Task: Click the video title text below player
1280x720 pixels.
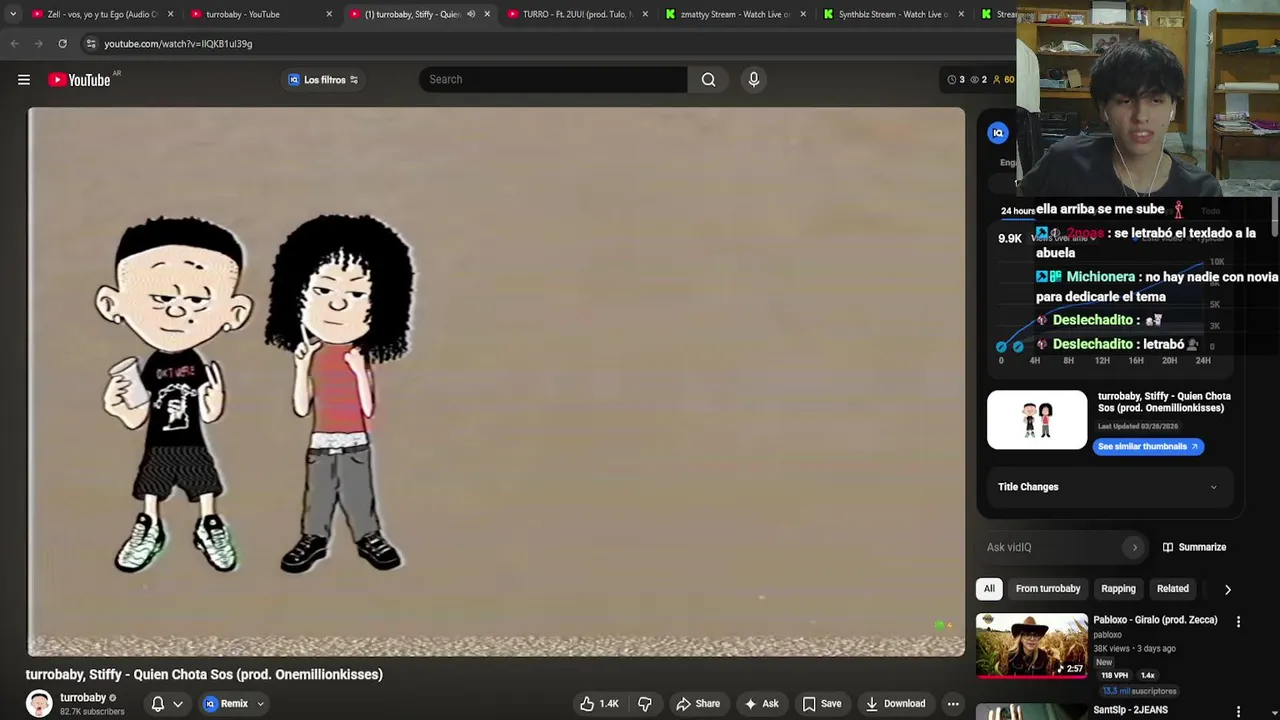Action: 204,675
